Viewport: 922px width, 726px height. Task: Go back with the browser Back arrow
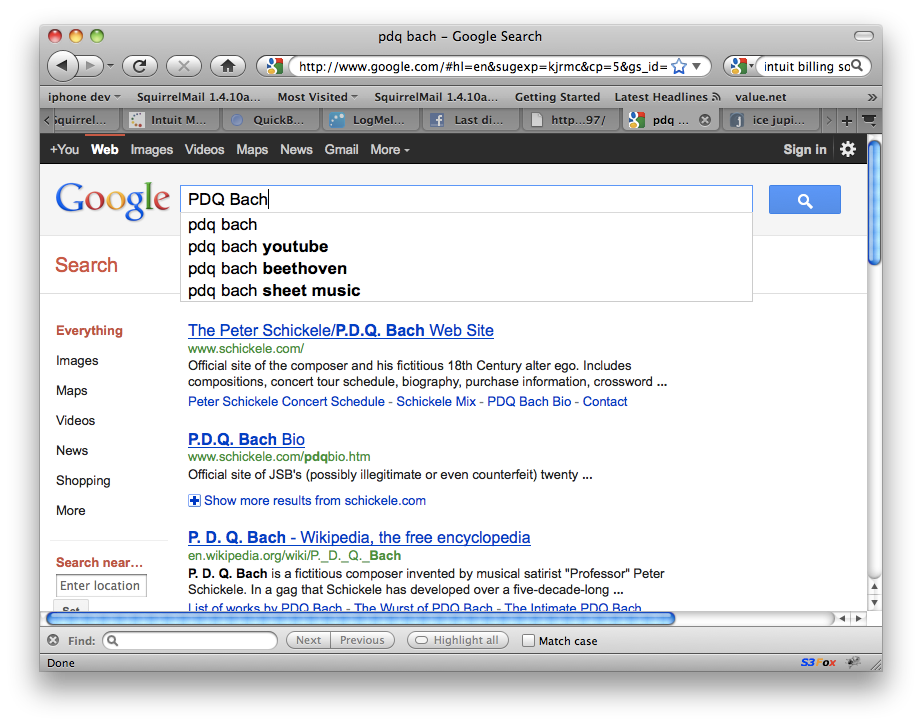pos(62,66)
